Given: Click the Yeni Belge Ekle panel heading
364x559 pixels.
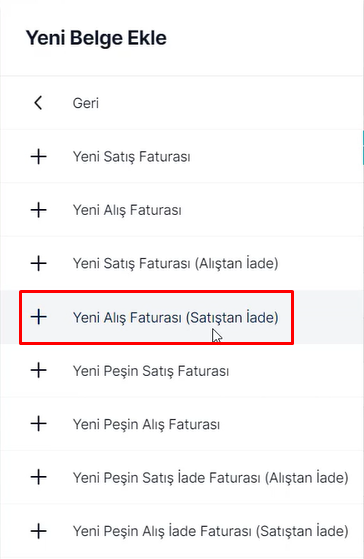Looking at the screenshot, I should point(96,38).
